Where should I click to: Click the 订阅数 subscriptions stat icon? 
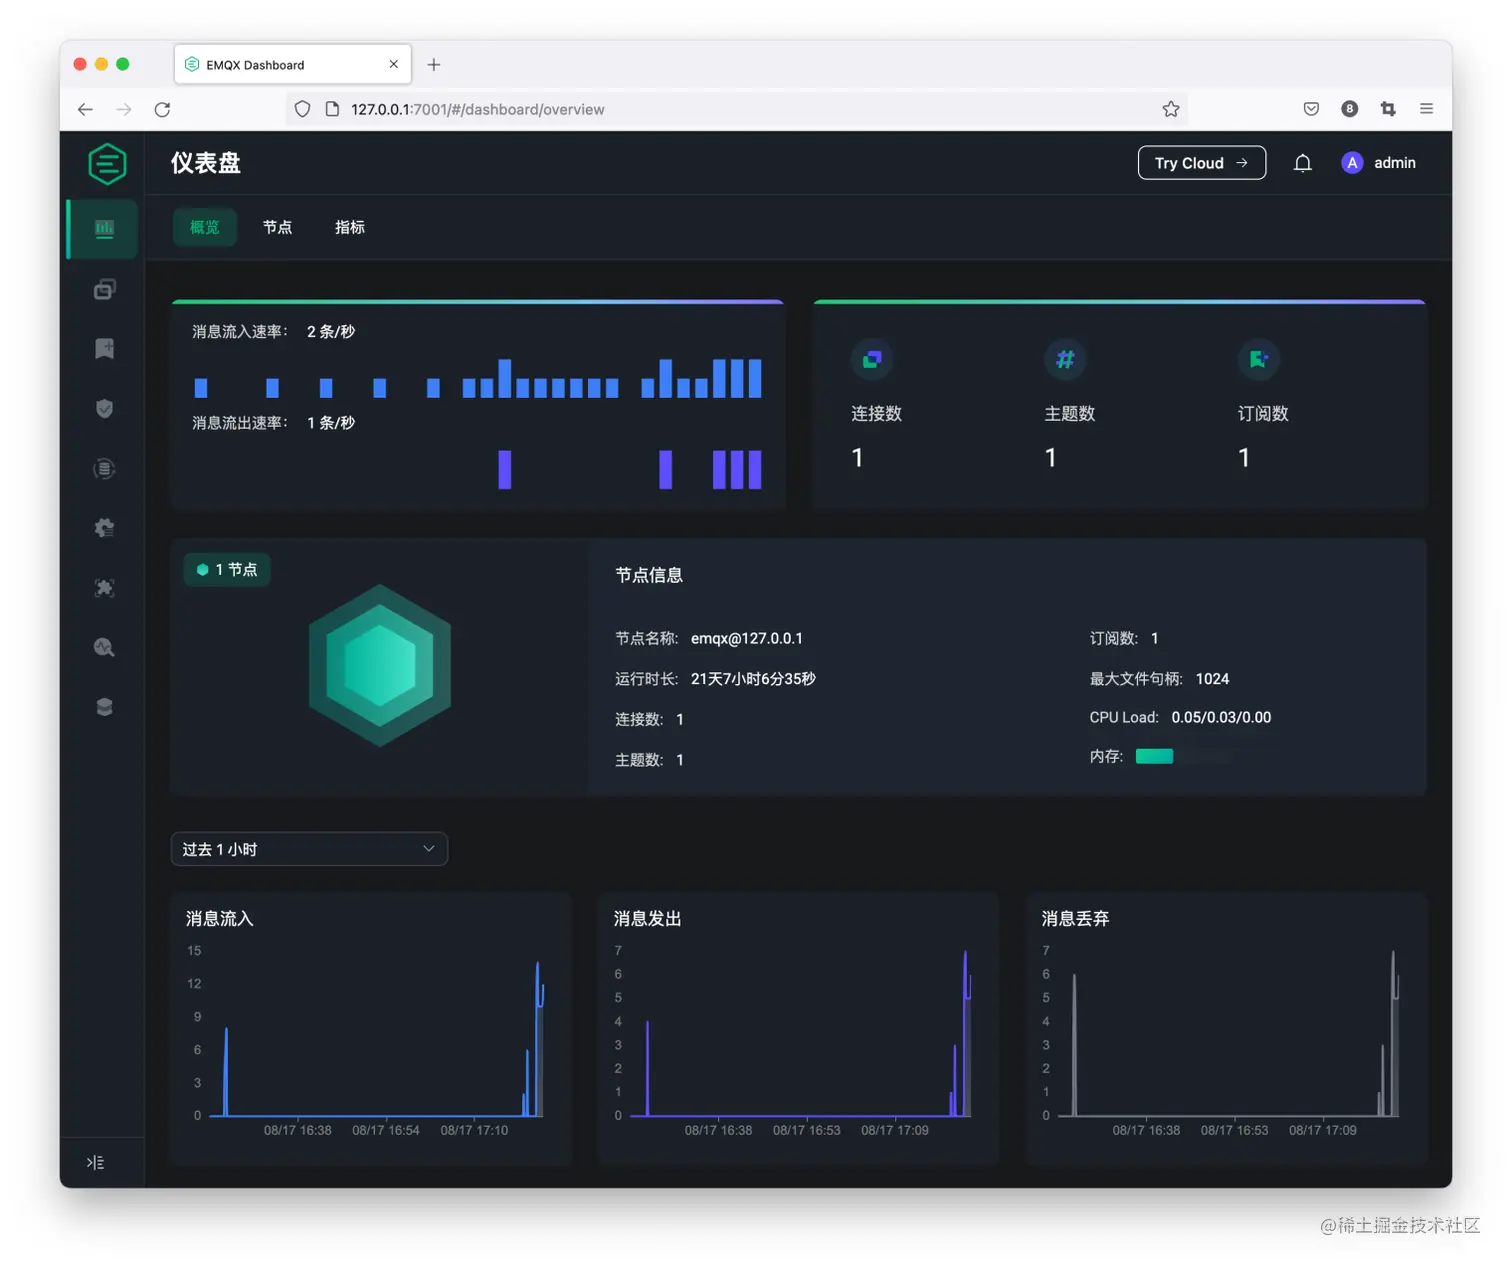(1258, 359)
